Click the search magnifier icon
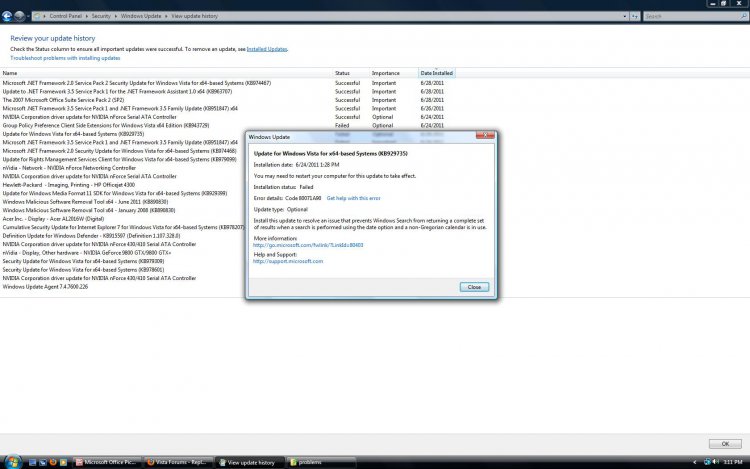The width and height of the screenshot is (750, 469). [x=744, y=16]
